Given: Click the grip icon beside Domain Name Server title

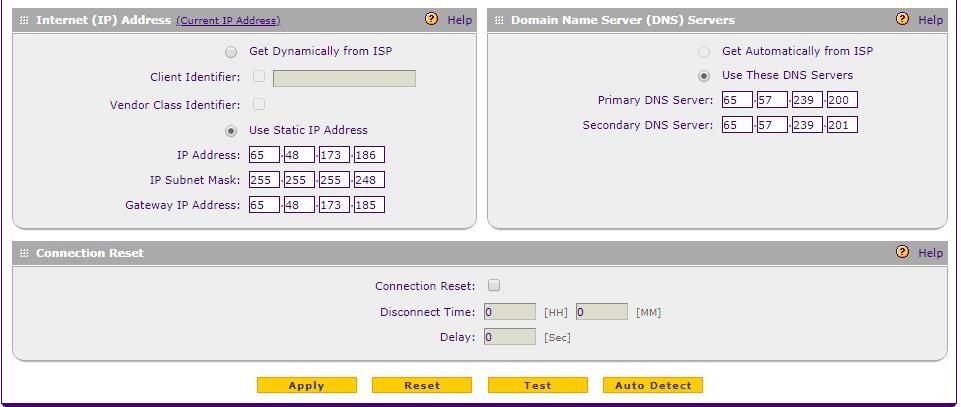Looking at the screenshot, I should click(x=500, y=20).
